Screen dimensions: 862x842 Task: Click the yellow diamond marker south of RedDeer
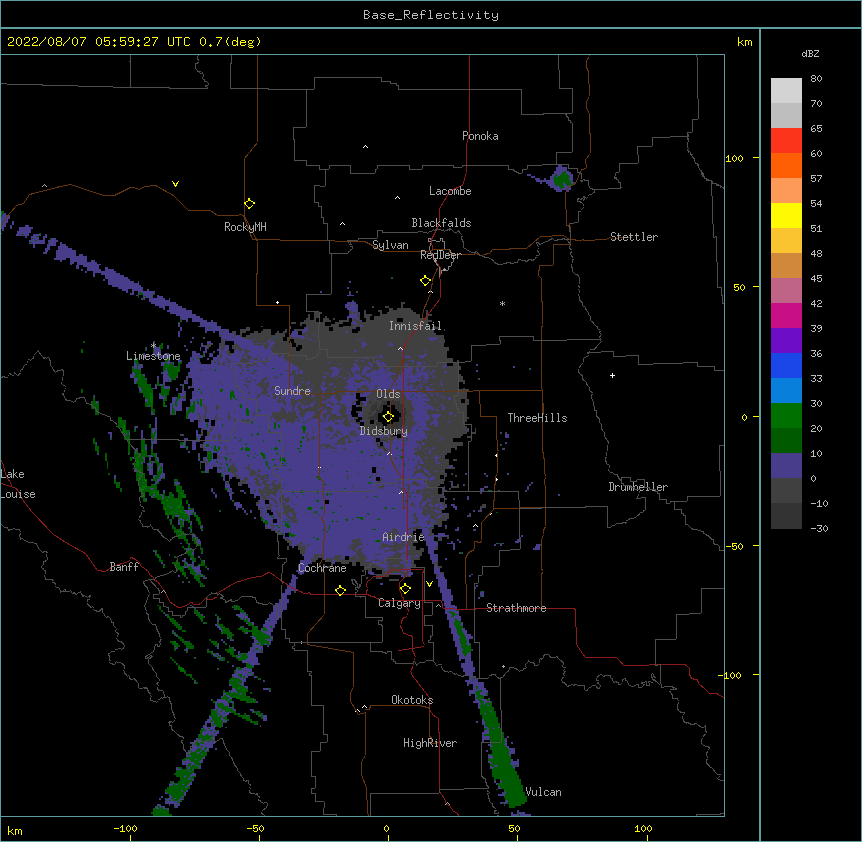point(426,281)
